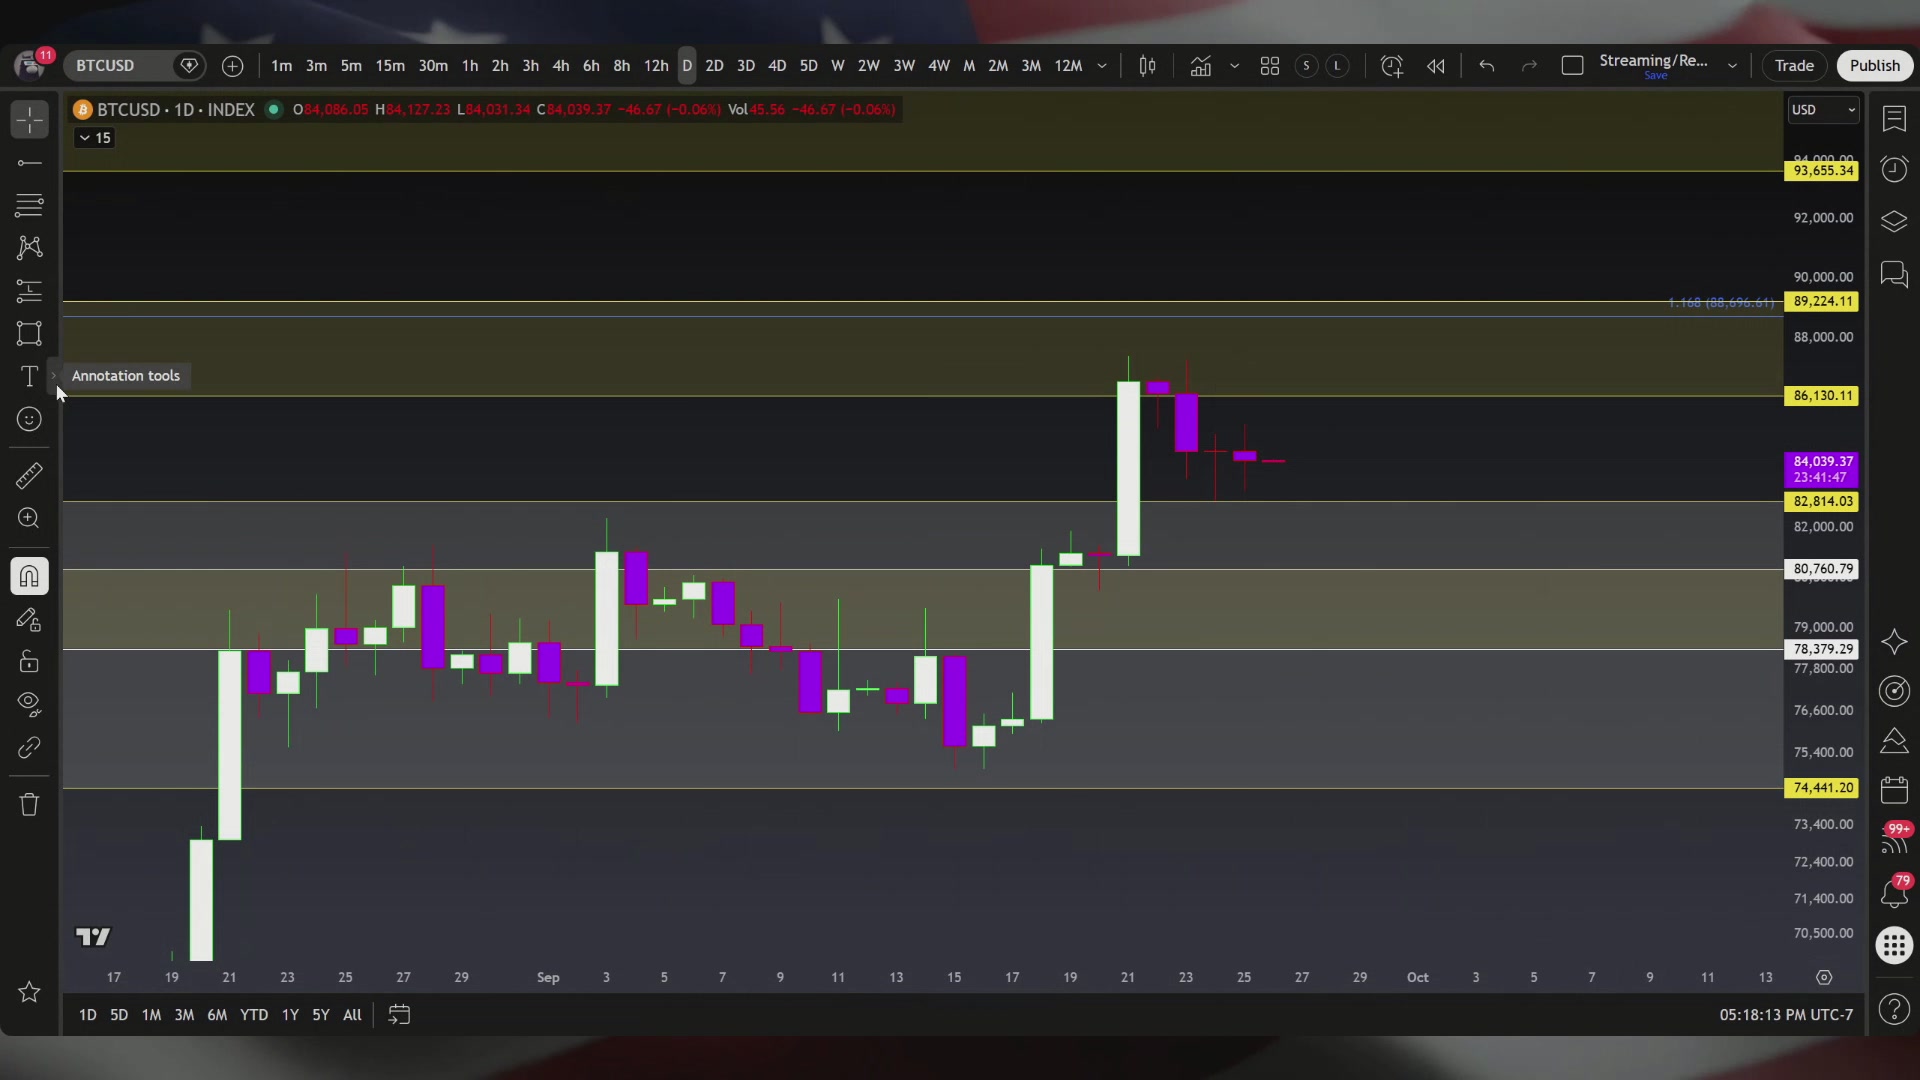Open favorites toolbar star icon

29,992
